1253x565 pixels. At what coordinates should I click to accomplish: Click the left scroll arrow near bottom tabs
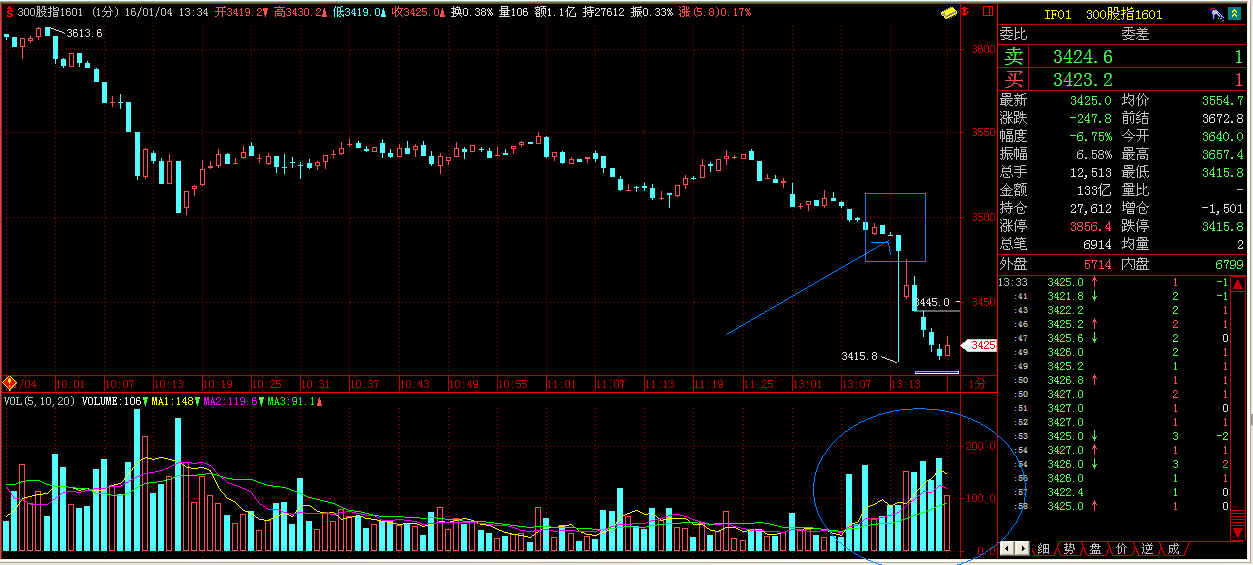click(x=1008, y=548)
